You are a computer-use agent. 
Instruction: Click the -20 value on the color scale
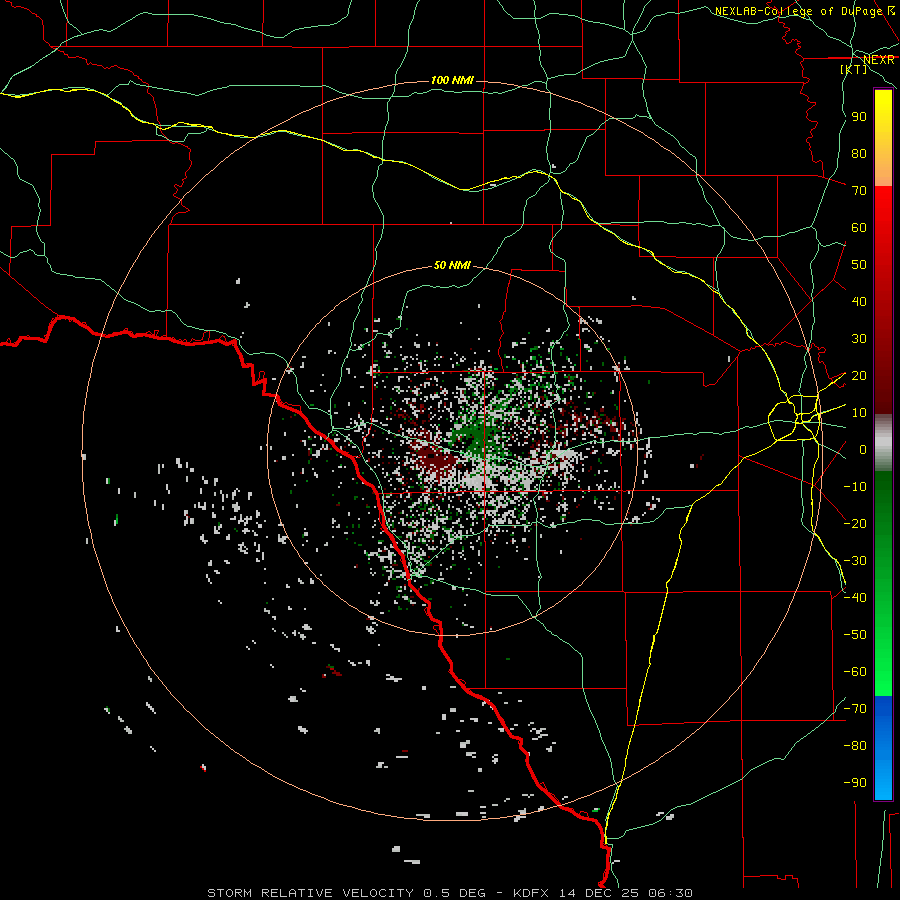855,523
